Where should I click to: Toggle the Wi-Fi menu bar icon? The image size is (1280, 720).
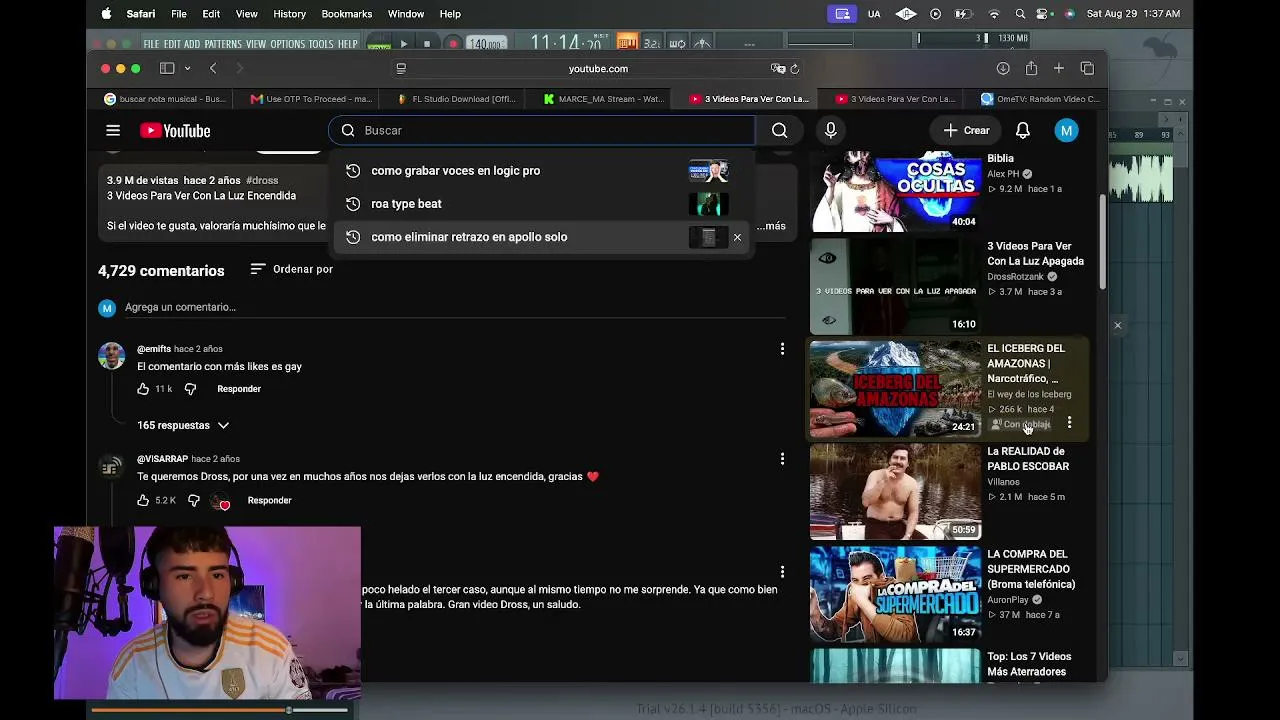[994, 14]
